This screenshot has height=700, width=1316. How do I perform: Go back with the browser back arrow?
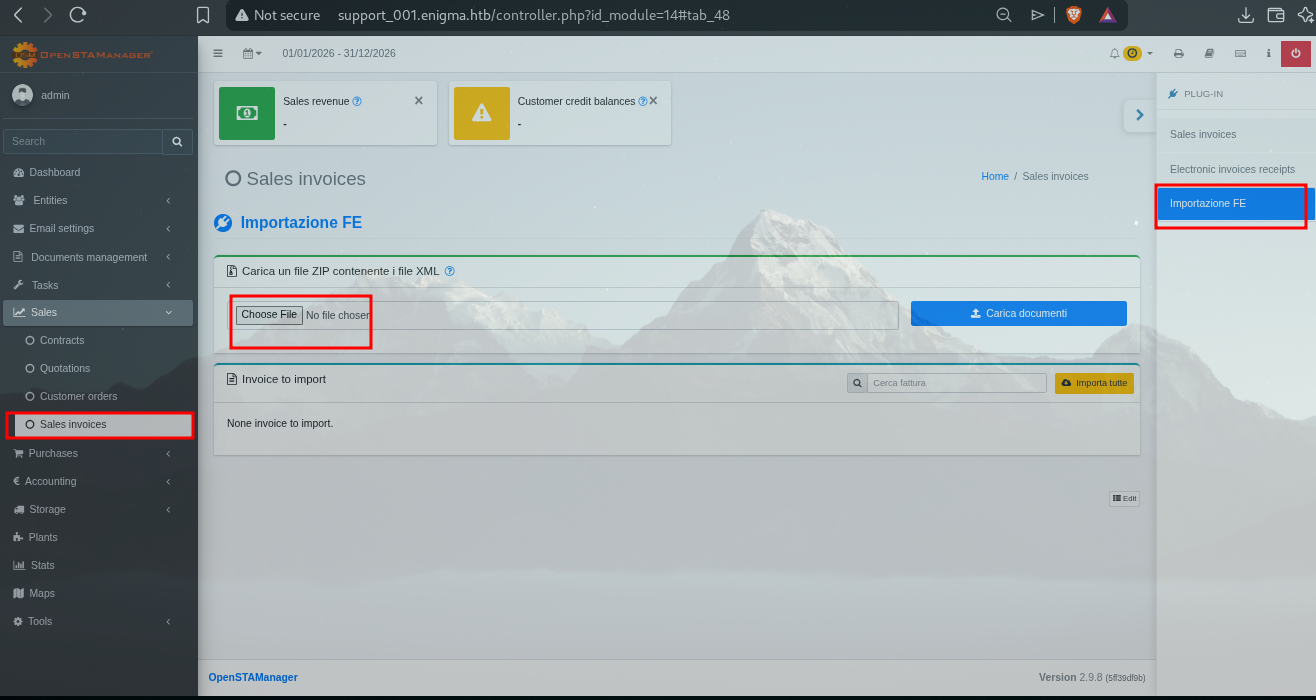18,15
